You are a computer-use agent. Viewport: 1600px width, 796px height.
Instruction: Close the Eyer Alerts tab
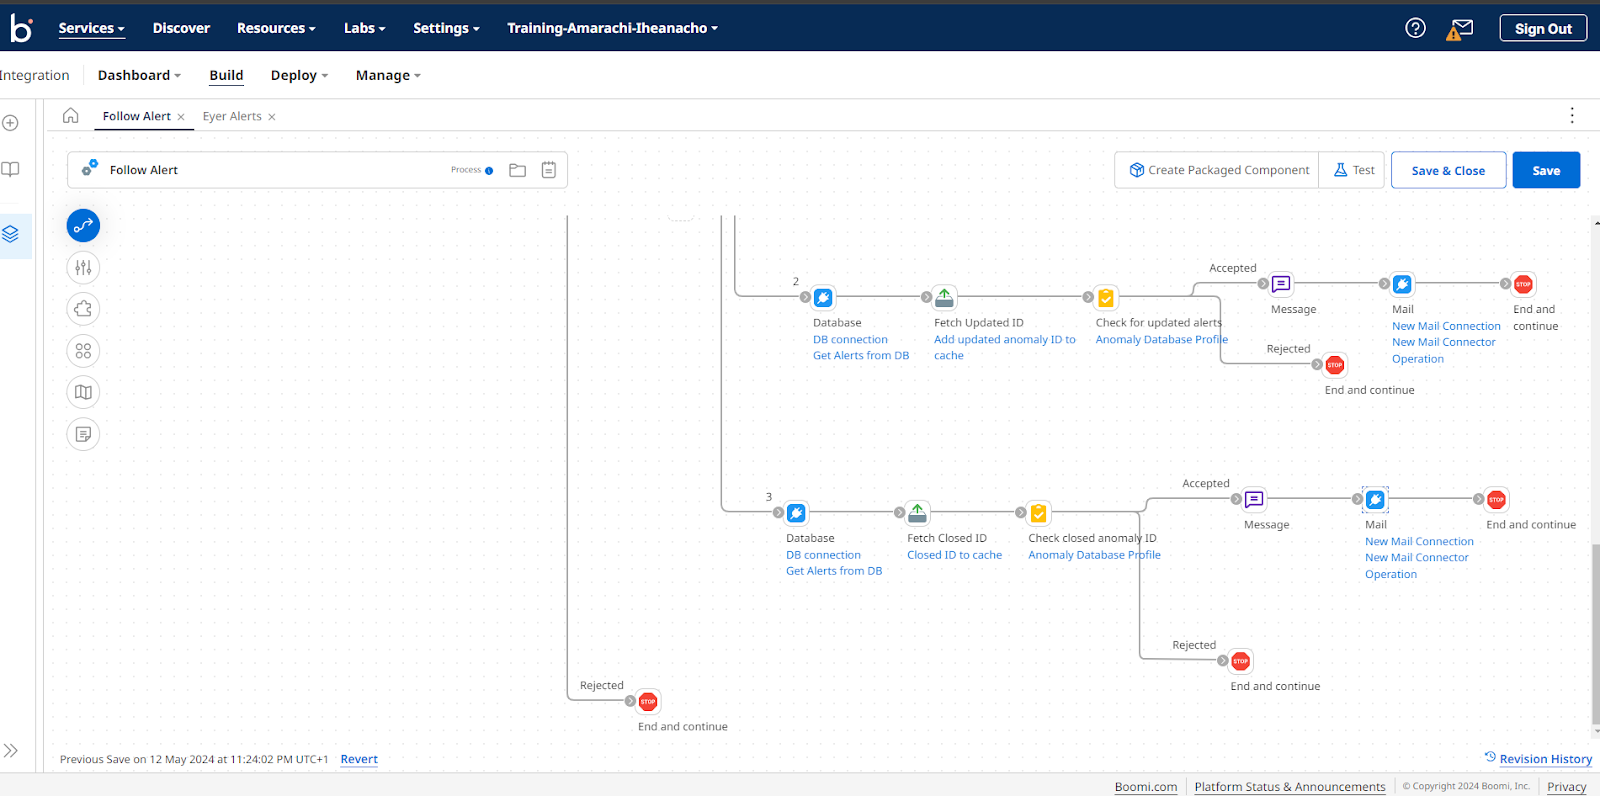tap(272, 117)
